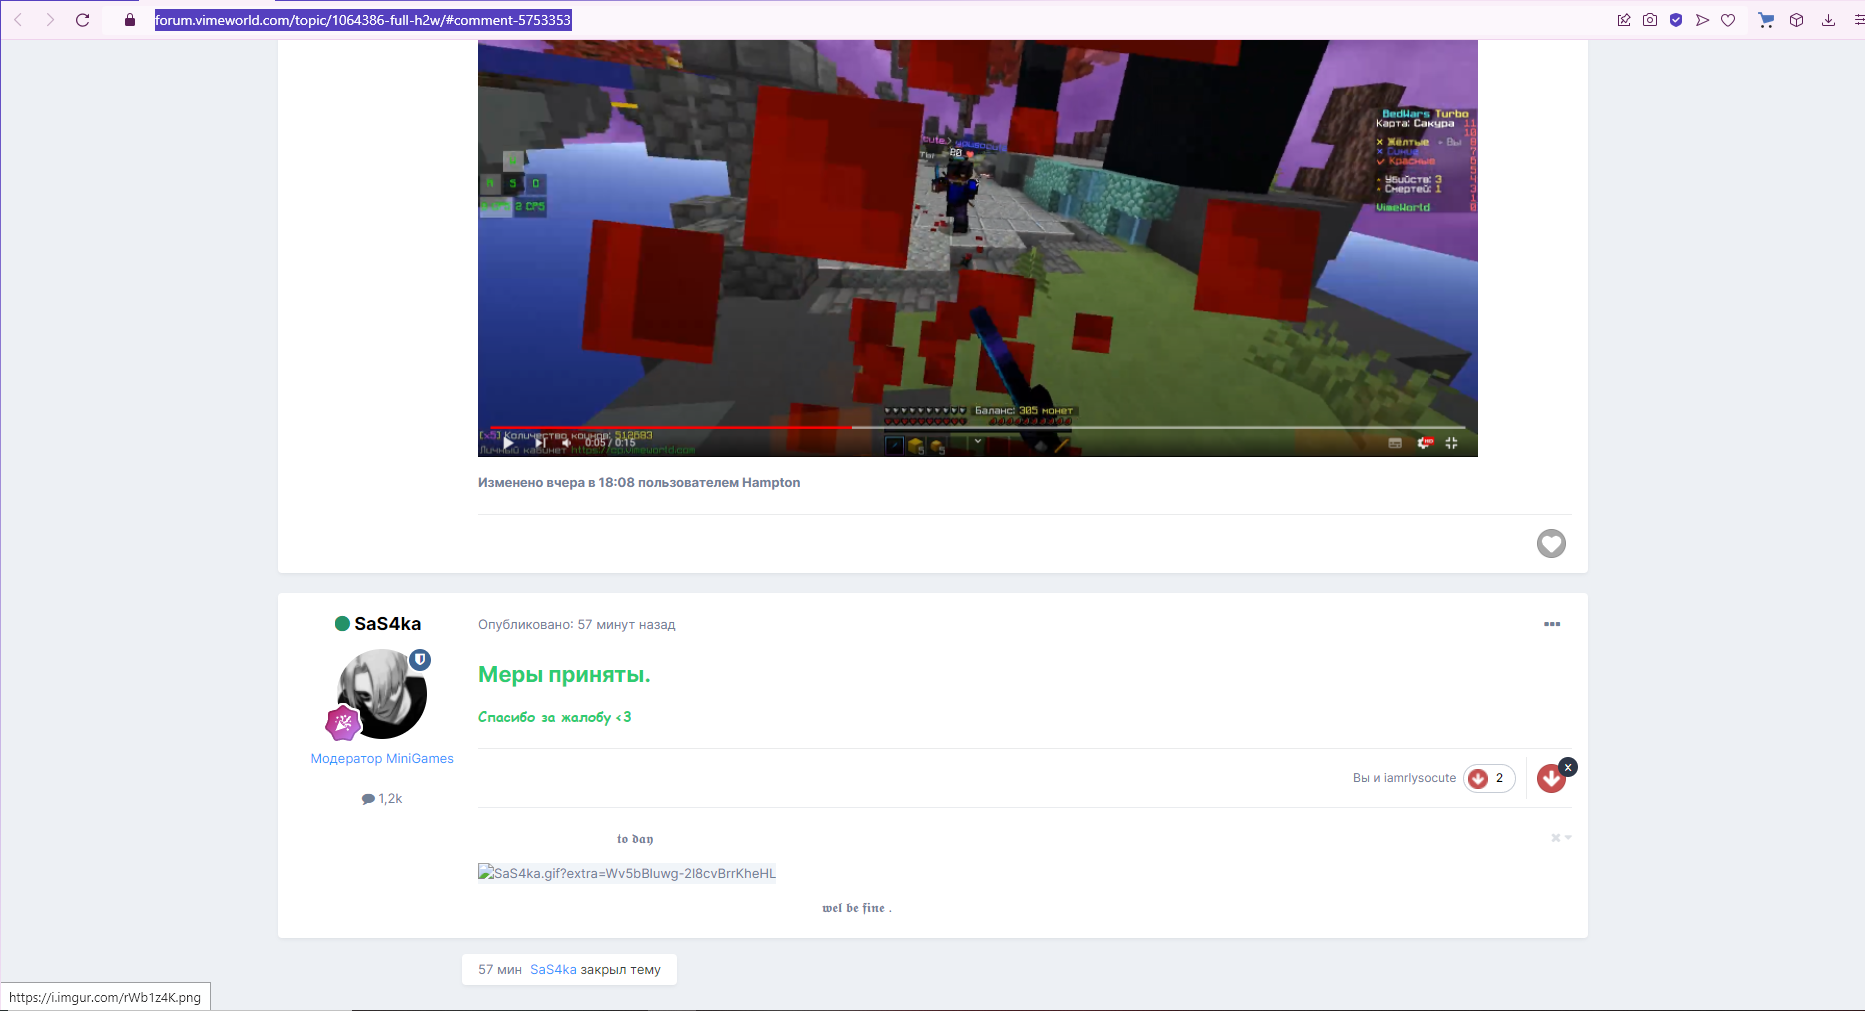Open the send-to-flow arrow icon
Screen dimensions: 1865x1011
(1702, 20)
